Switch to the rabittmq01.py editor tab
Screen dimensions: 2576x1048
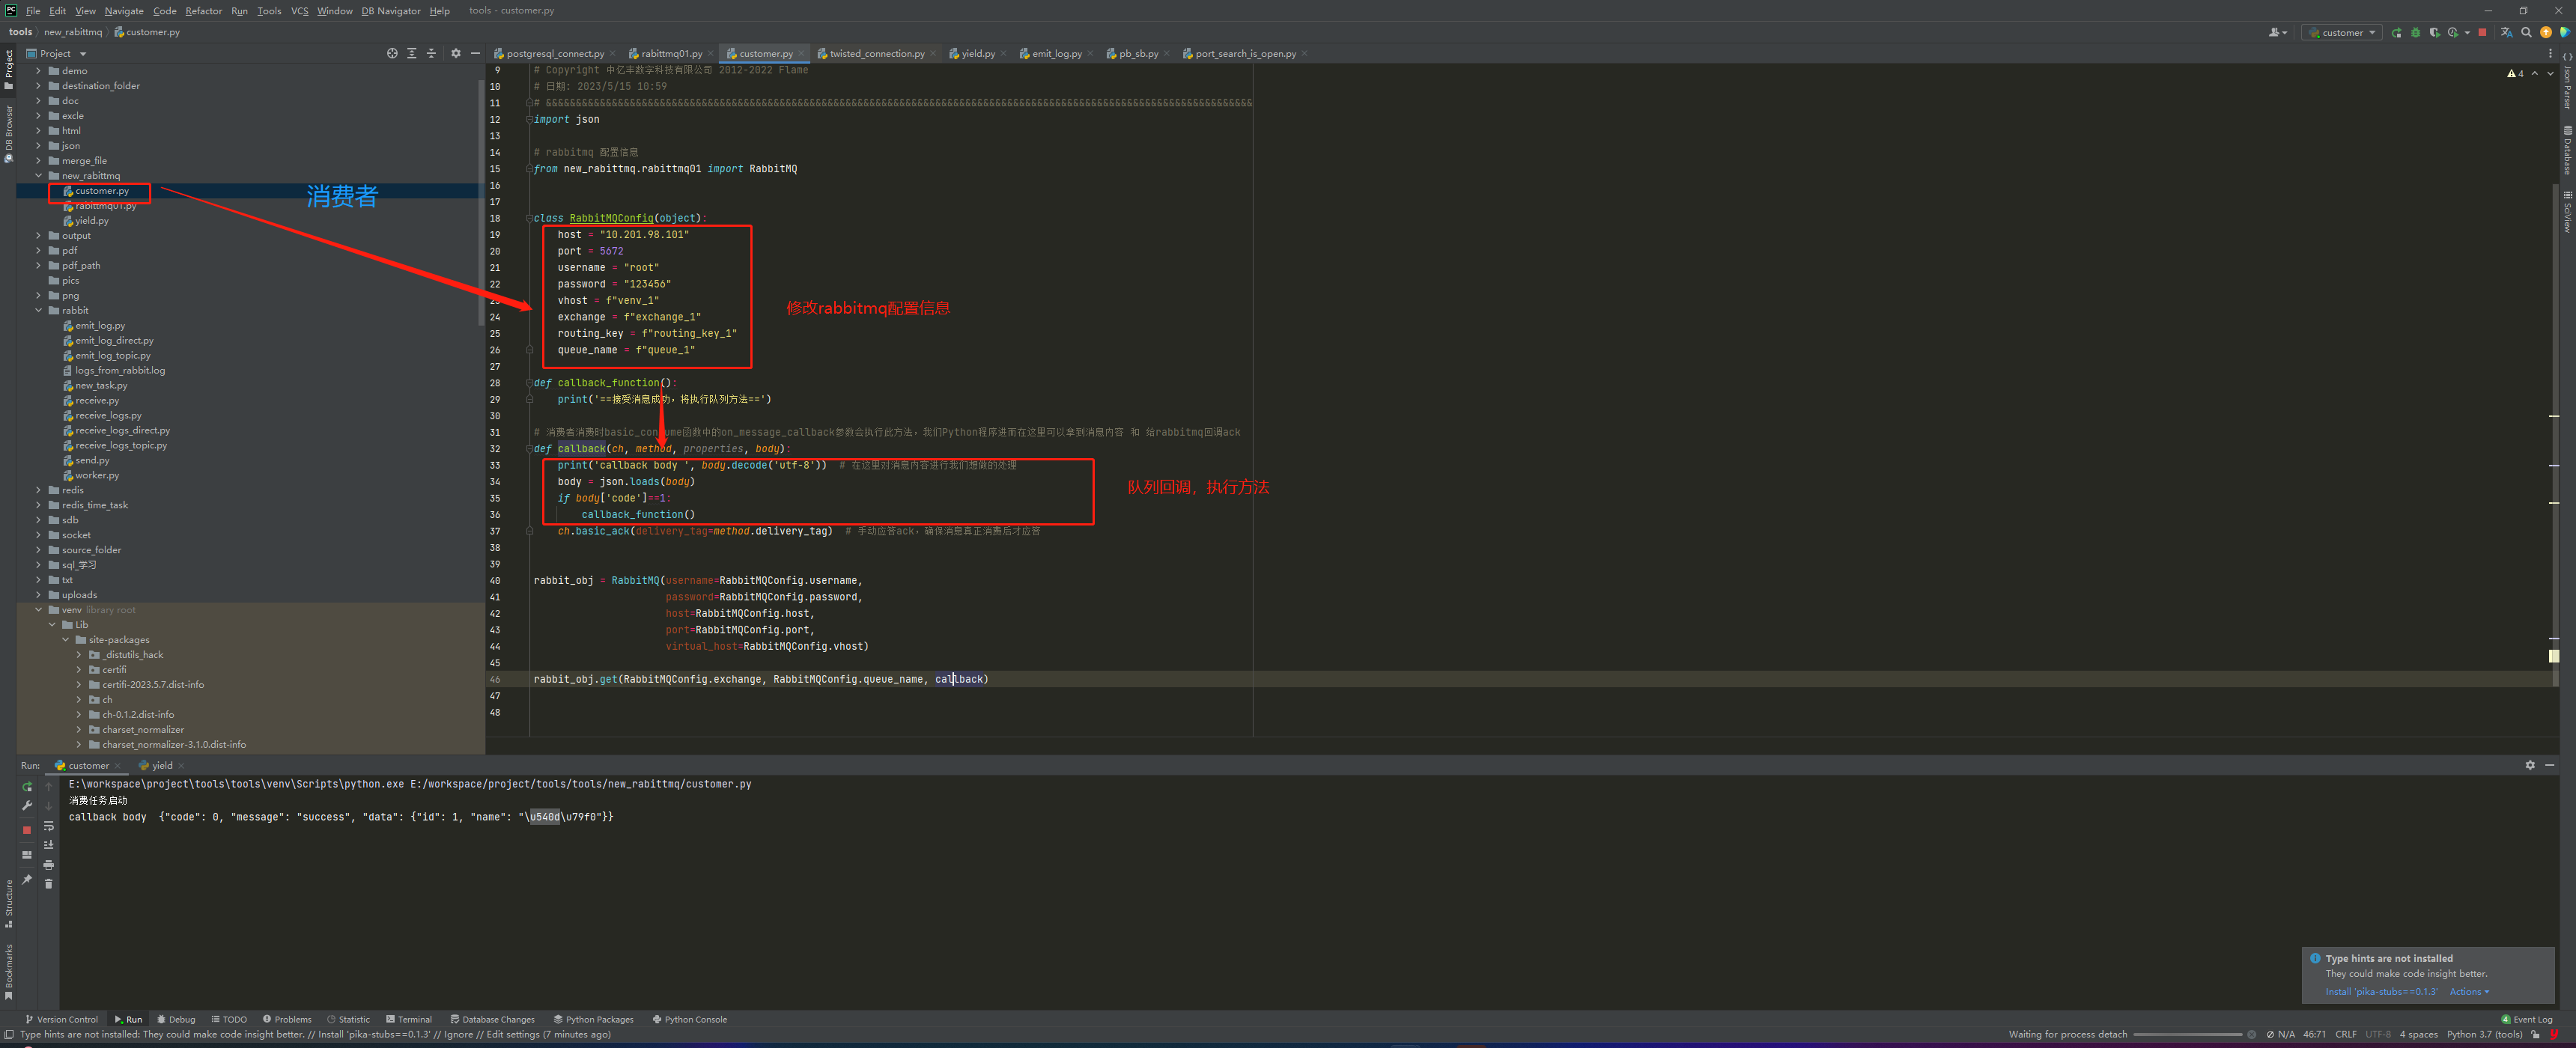point(670,54)
